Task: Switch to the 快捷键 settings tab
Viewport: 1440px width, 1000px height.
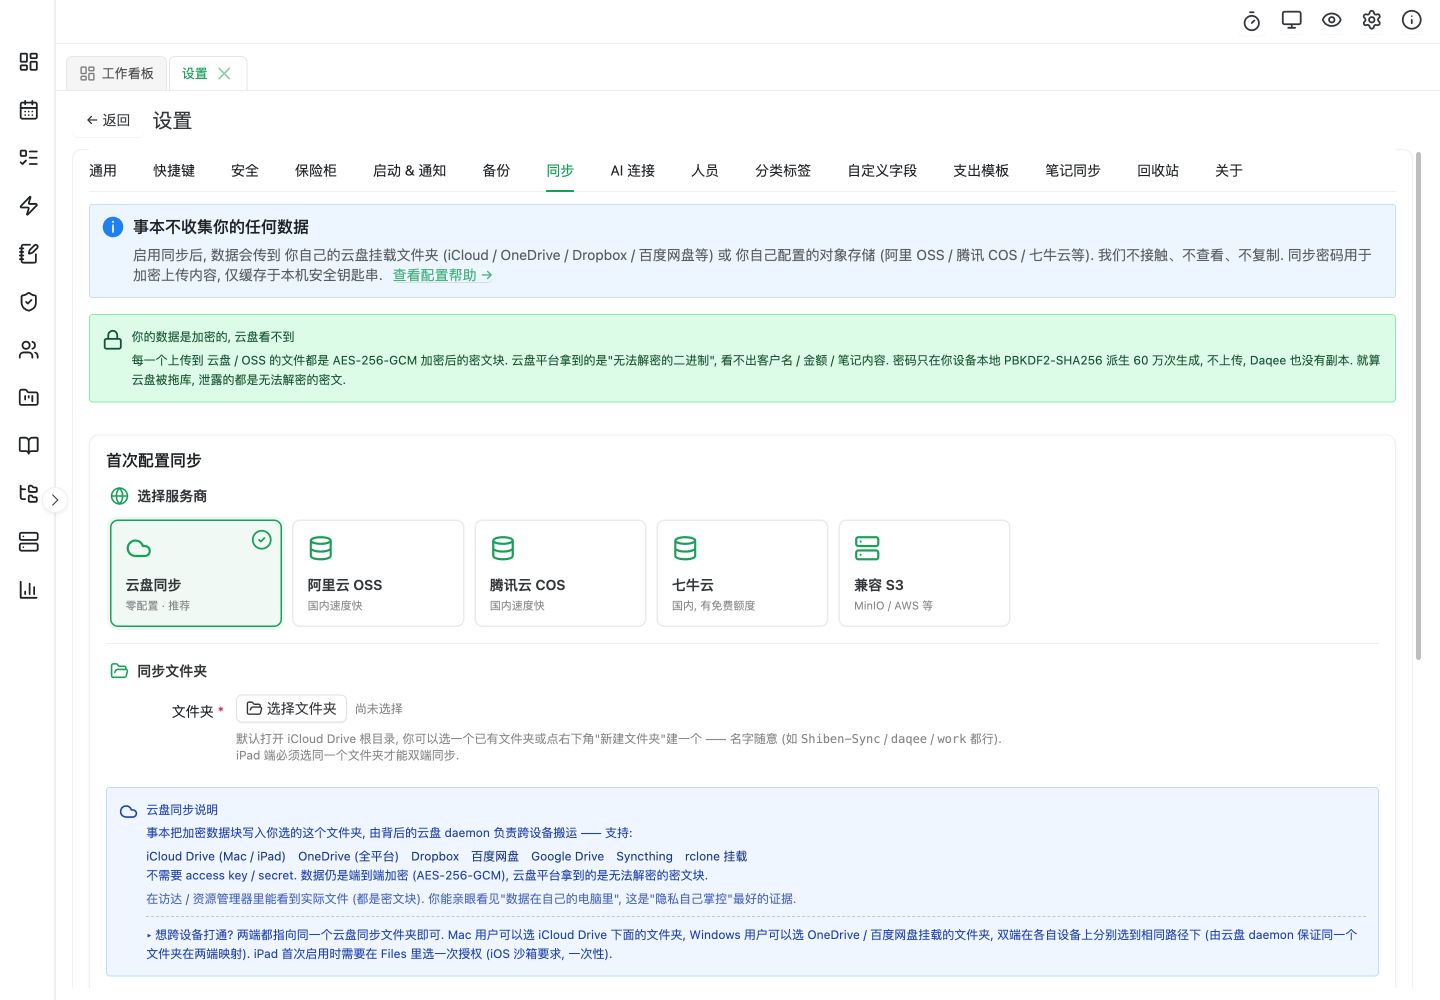Action: 174,171
